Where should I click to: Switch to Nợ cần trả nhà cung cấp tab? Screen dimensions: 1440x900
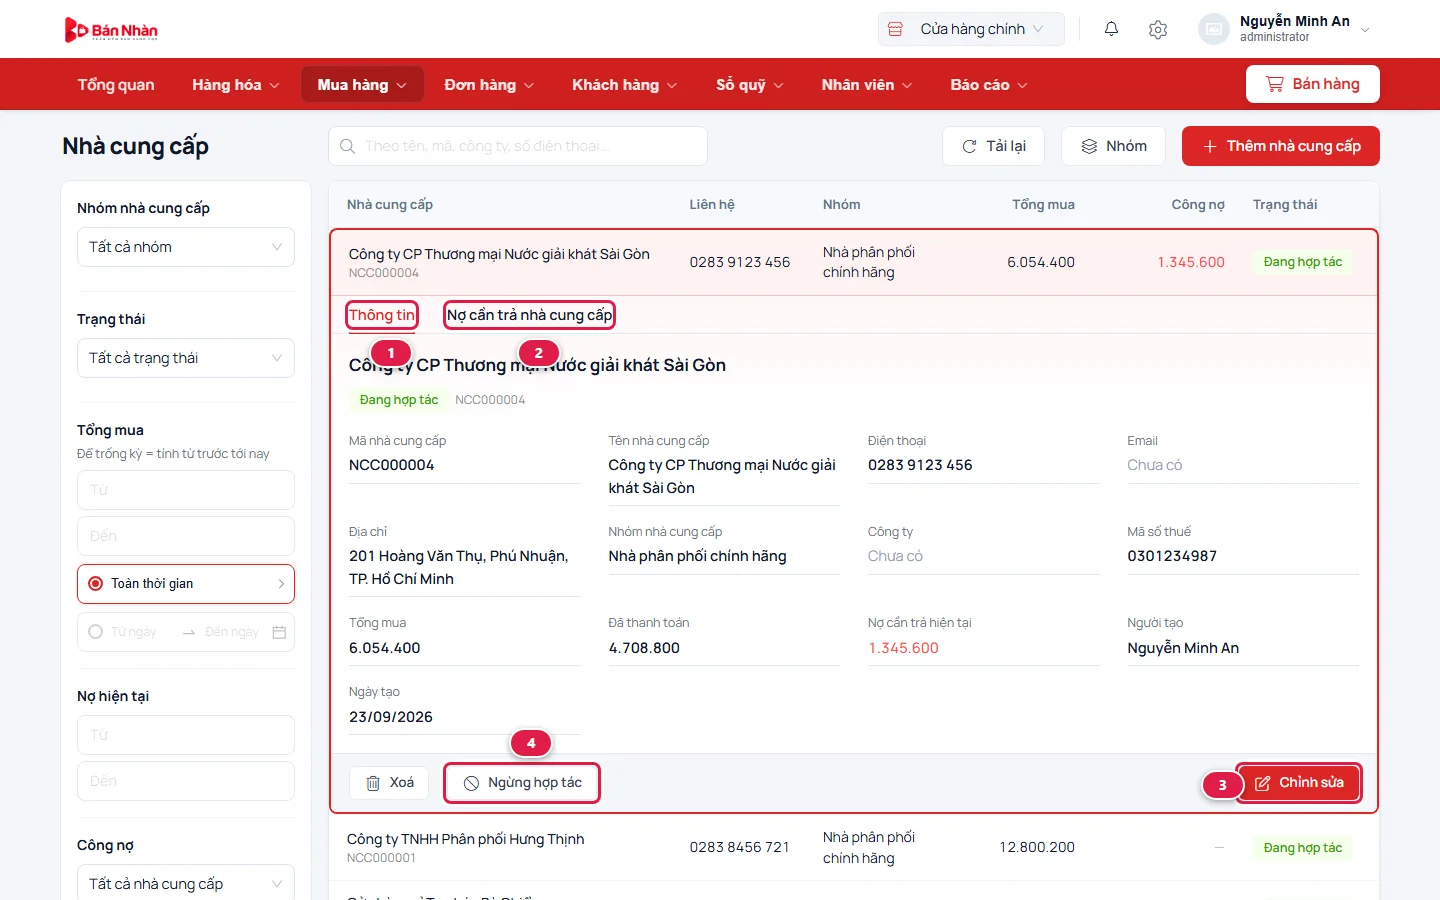[x=529, y=315]
